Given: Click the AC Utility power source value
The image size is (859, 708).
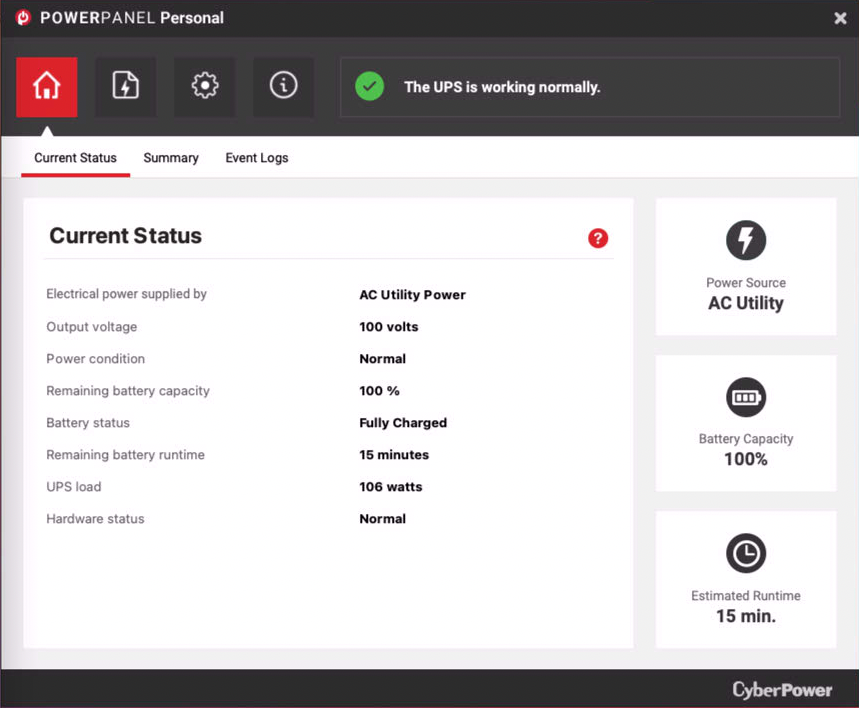Looking at the screenshot, I should [x=745, y=303].
